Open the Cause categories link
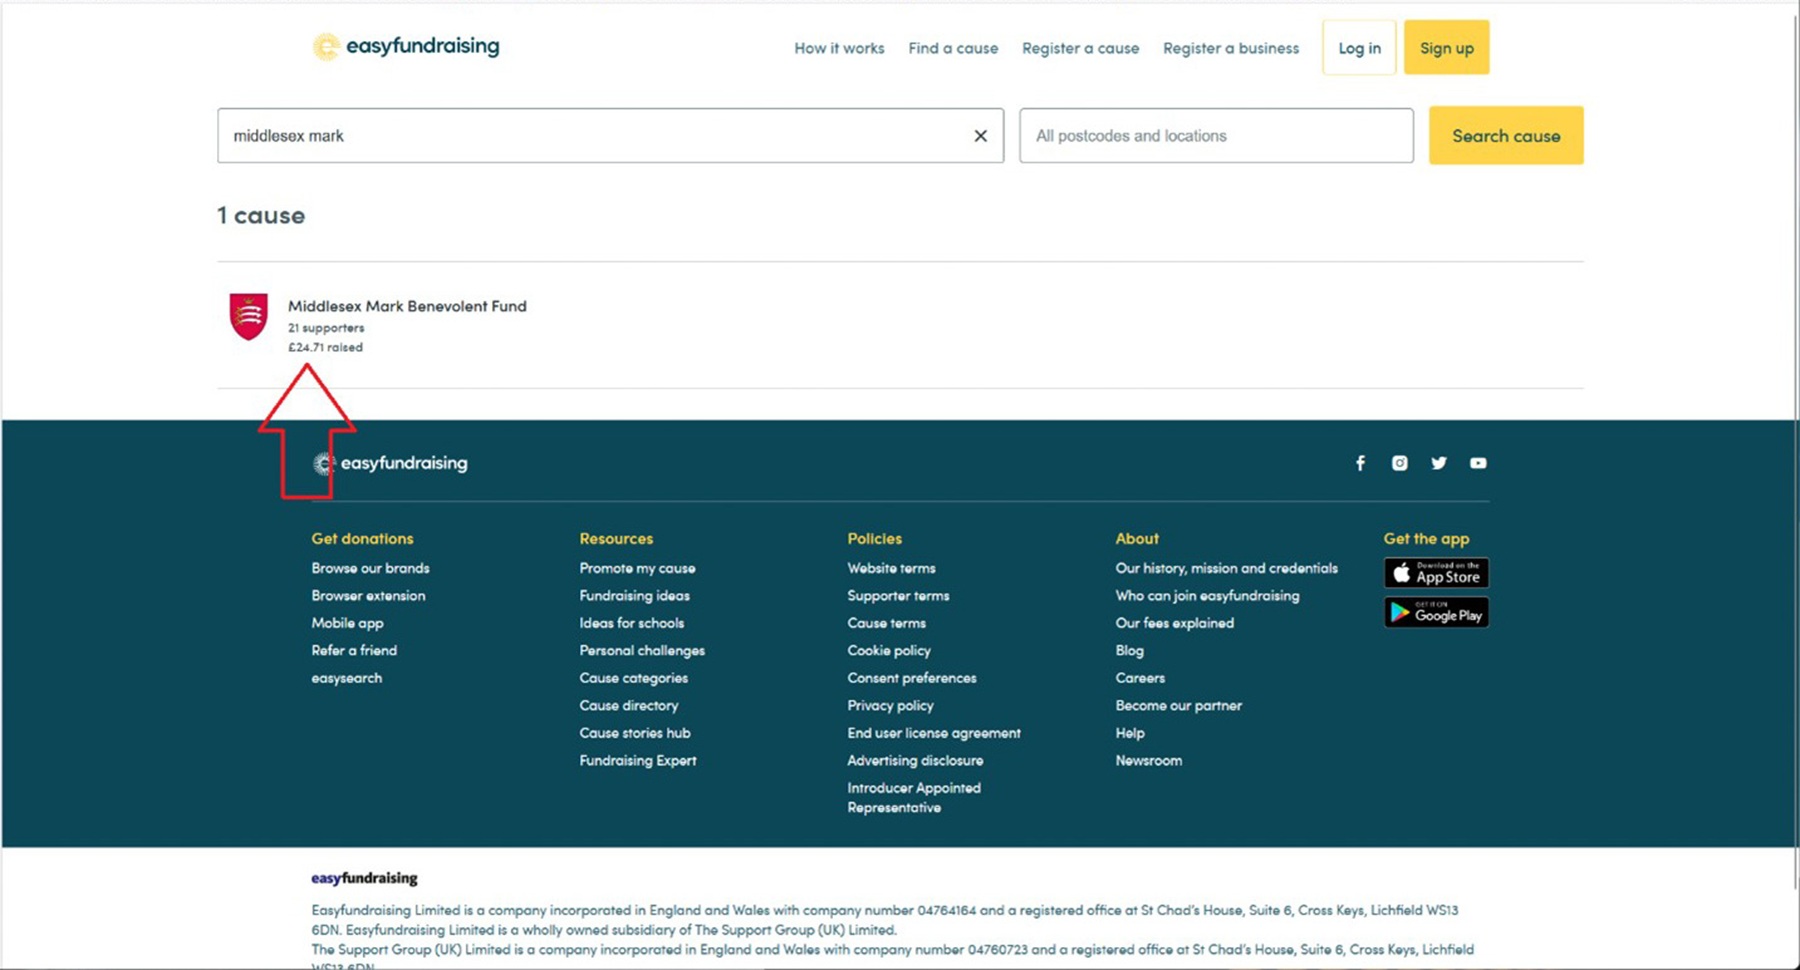The width and height of the screenshot is (1800, 970). coord(633,678)
